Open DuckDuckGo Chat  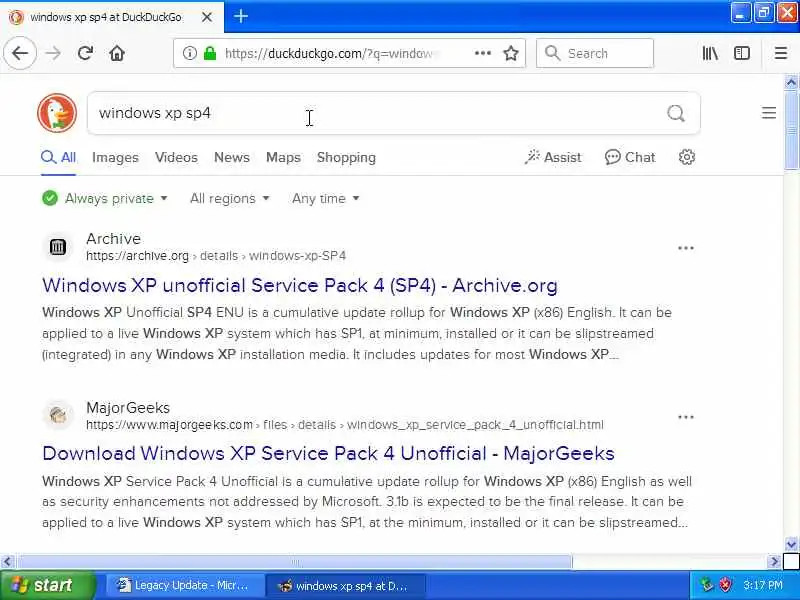click(x=630, y=157)
